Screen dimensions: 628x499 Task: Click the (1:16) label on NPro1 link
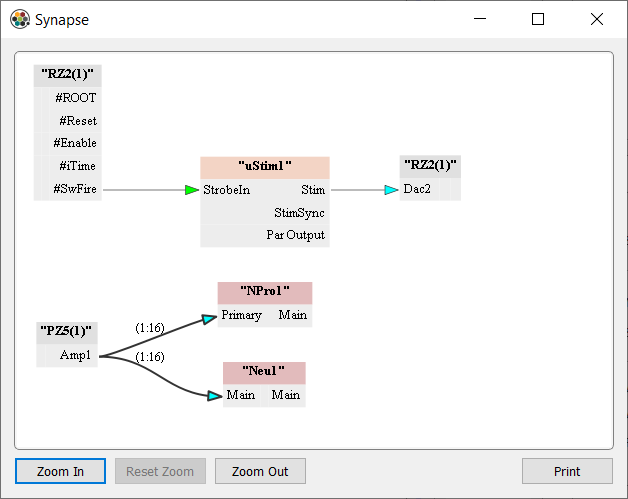[150, 328]
